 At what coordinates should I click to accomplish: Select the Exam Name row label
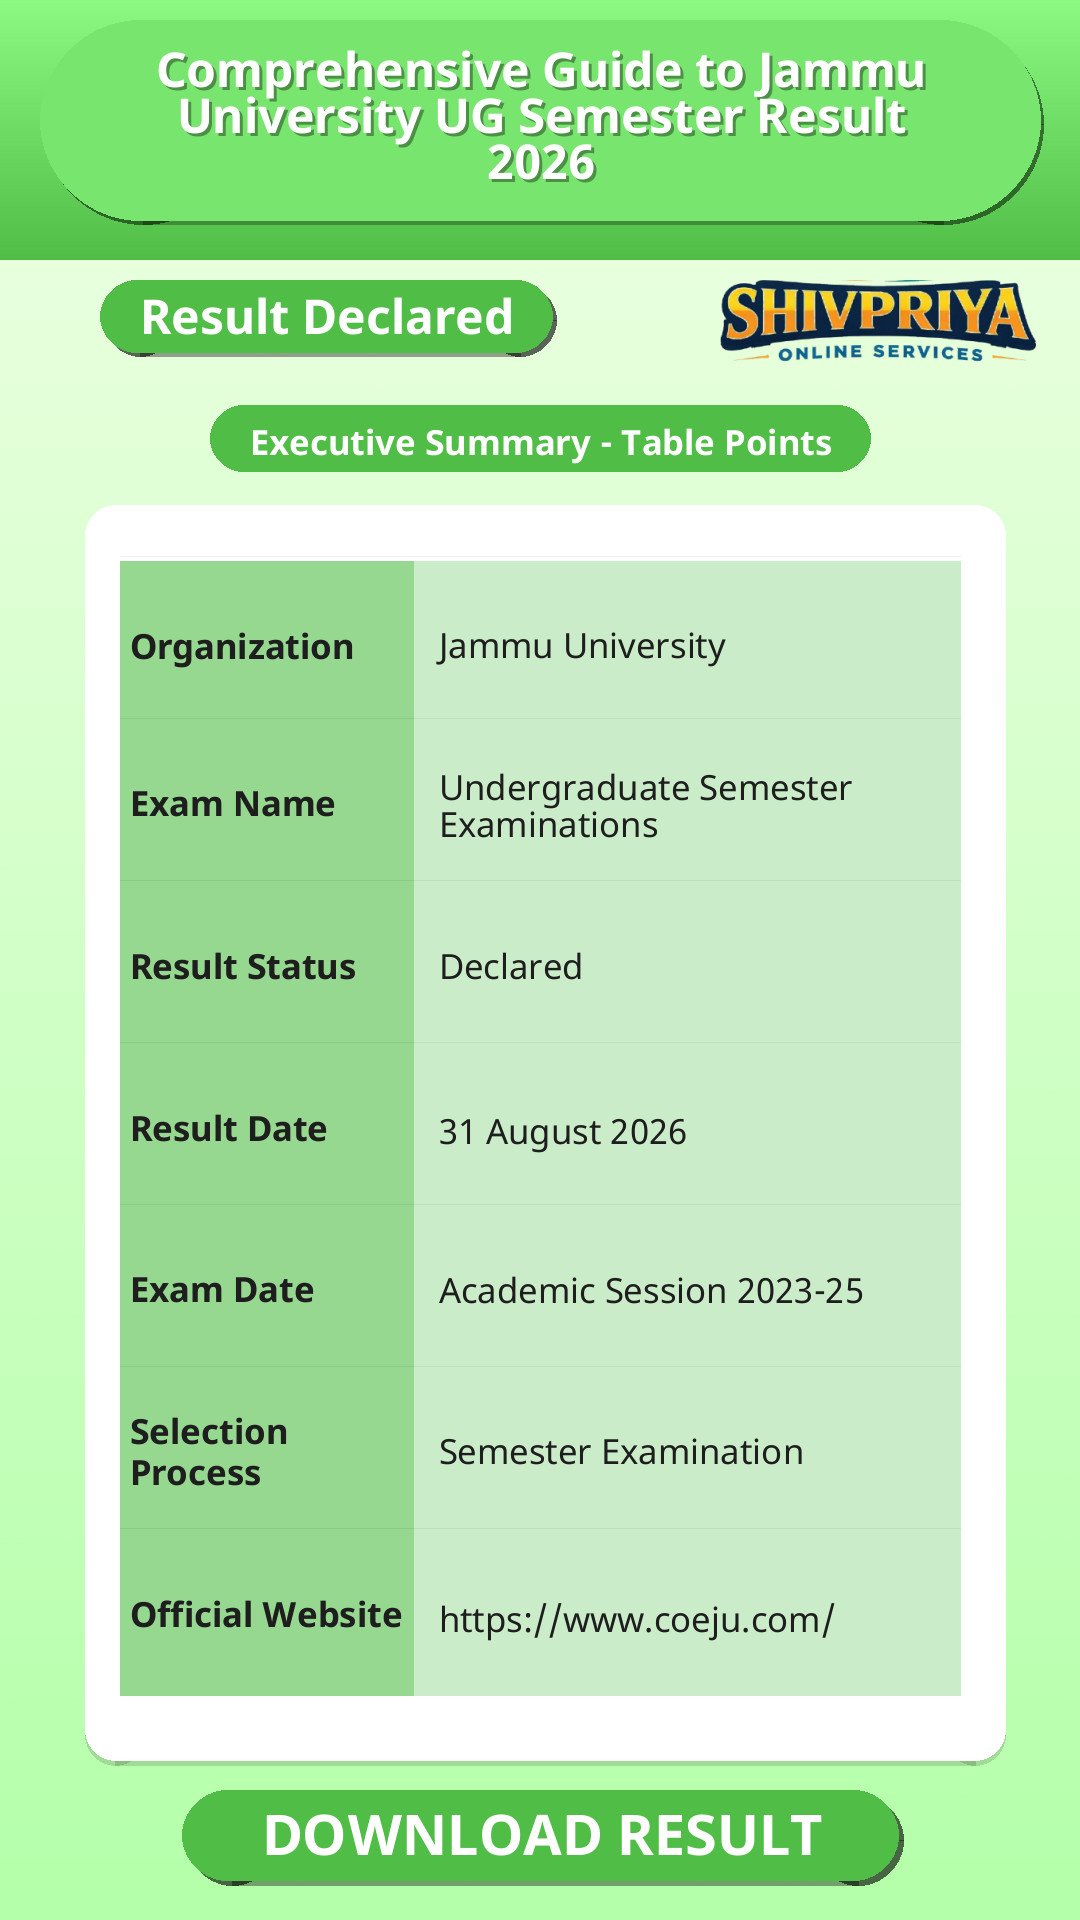pos(233,804)
